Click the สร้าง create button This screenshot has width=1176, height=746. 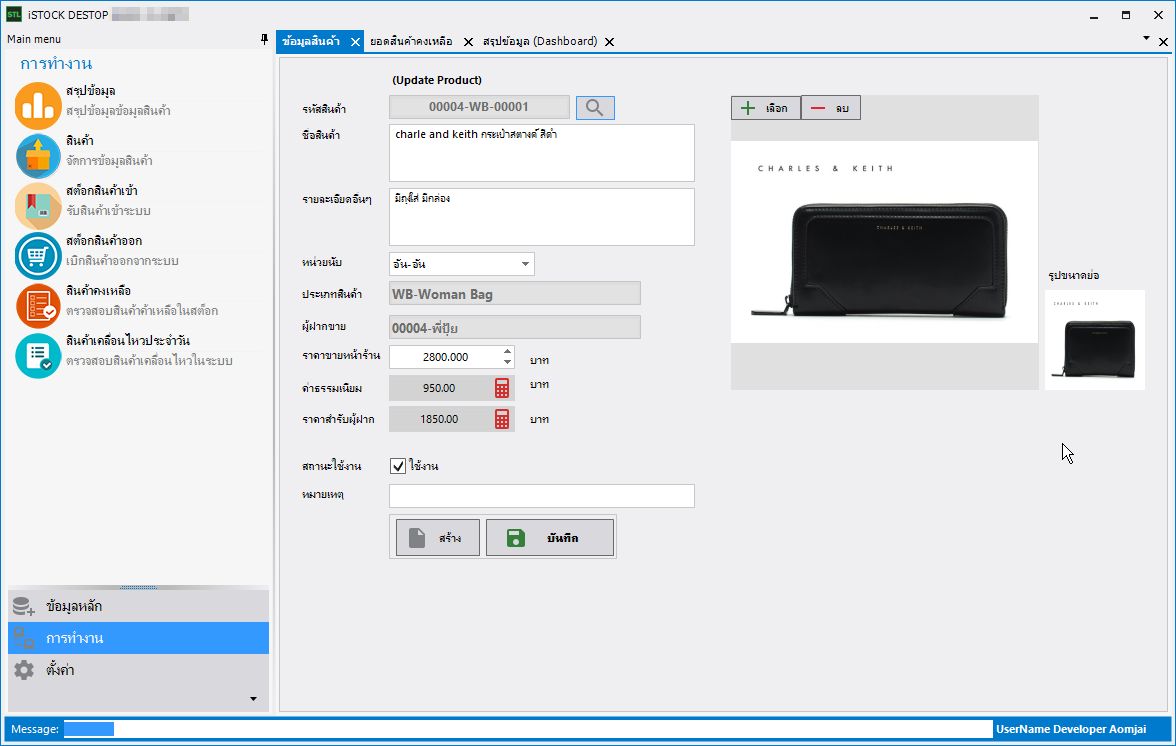tap(438, 538)
